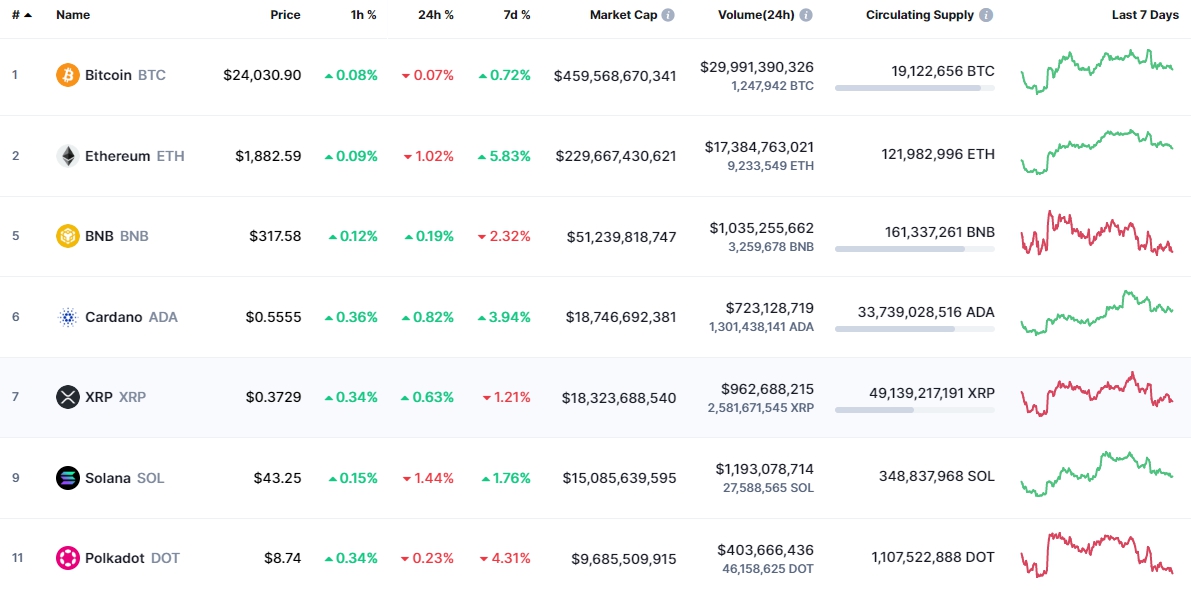
Task: Sort by Circulating Supply header
Action: pyautogui.click(x=920, y=15)
